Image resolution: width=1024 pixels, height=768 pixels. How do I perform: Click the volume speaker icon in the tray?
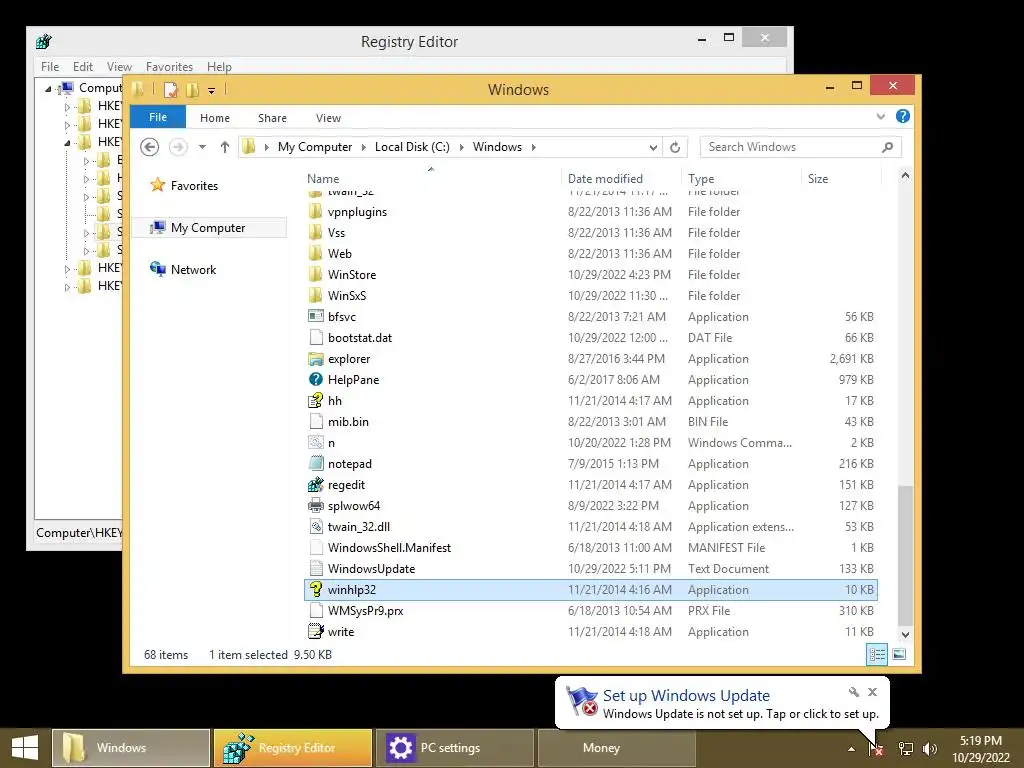[930, 748]
